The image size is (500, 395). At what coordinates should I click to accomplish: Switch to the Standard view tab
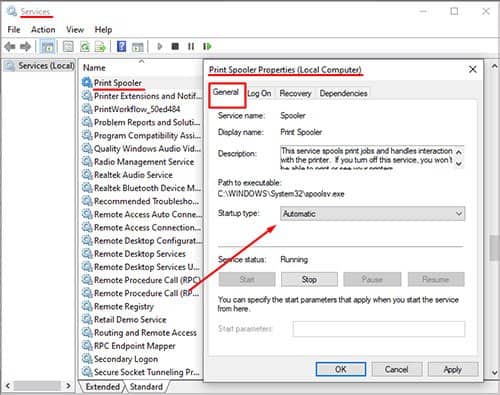[146, 387]
